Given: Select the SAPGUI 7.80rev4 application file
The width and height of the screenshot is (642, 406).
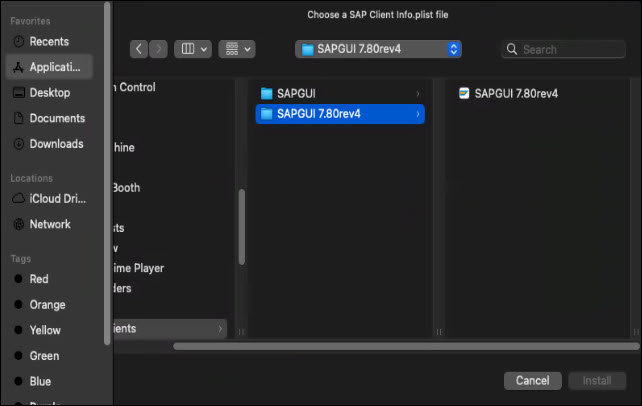Looking at the screenshot, I should (x=508, y=93).
